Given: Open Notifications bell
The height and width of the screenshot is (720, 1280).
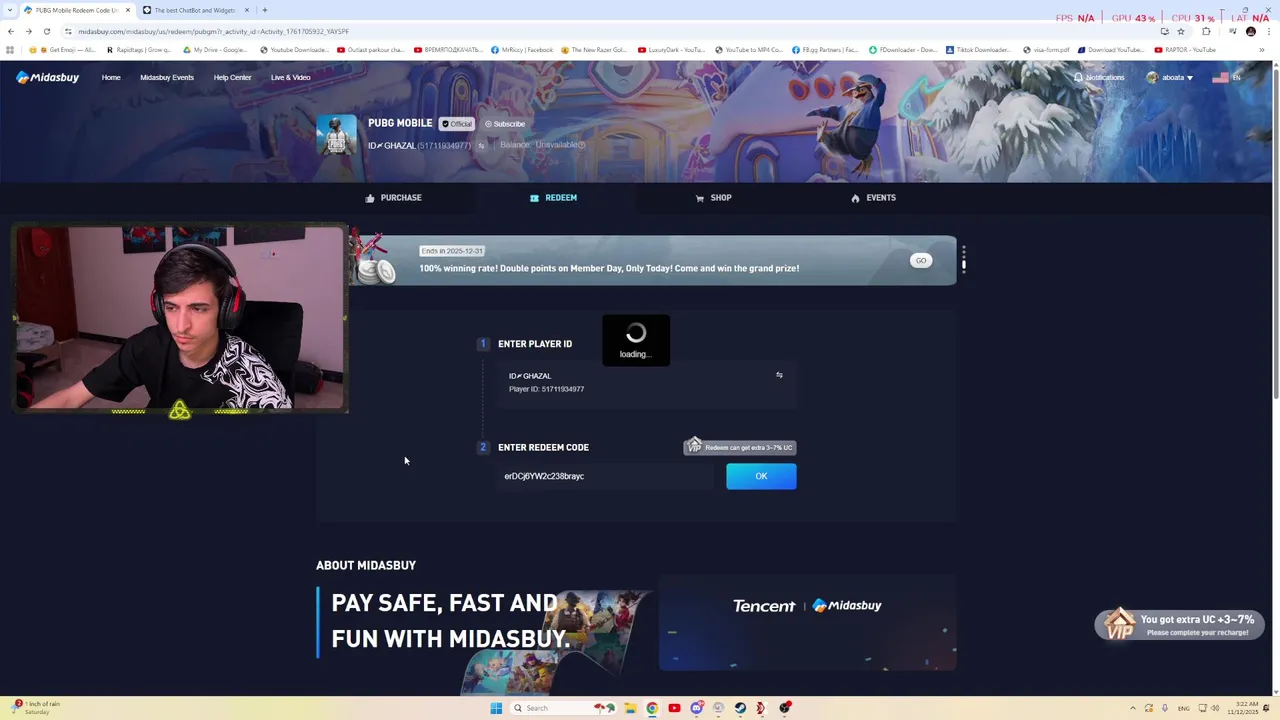Looking at the screenshot, I should [1099, 77].
